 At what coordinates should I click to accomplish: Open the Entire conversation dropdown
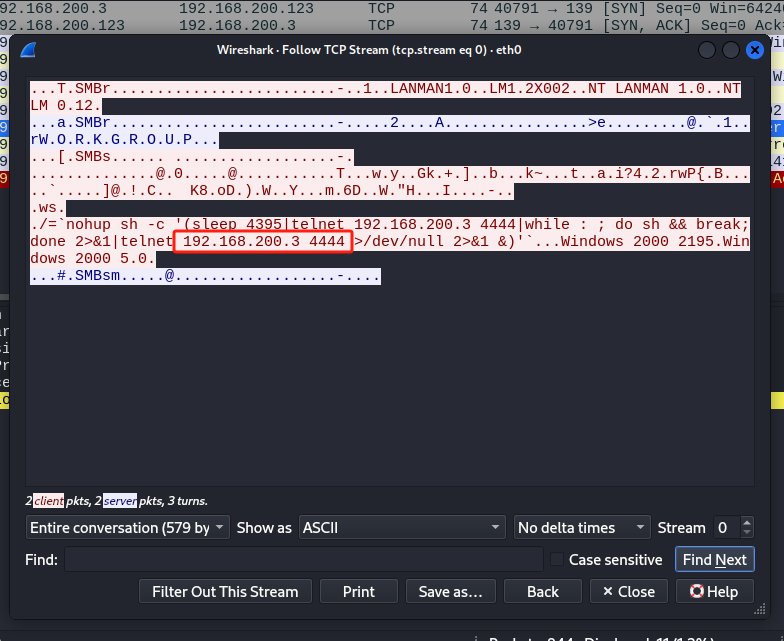[128, 528]
